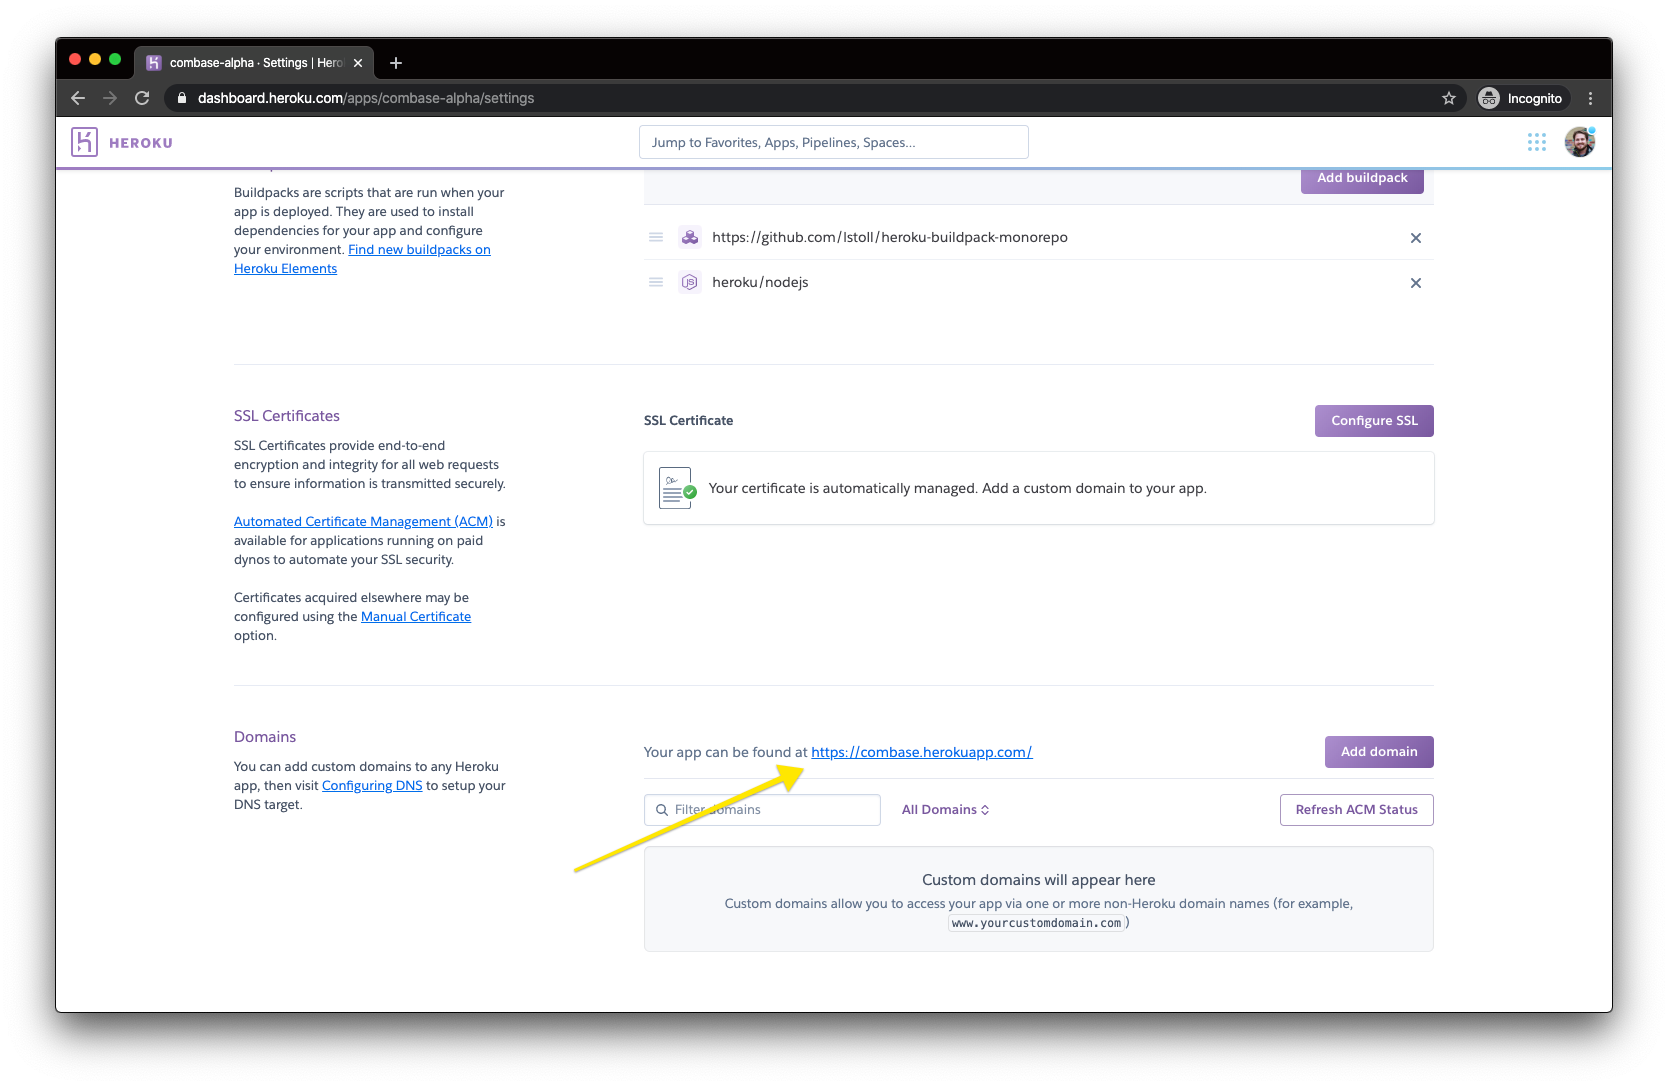1668x1086 pixels.
Task: Open the Configuring DNS link
Action: point(372,785)
